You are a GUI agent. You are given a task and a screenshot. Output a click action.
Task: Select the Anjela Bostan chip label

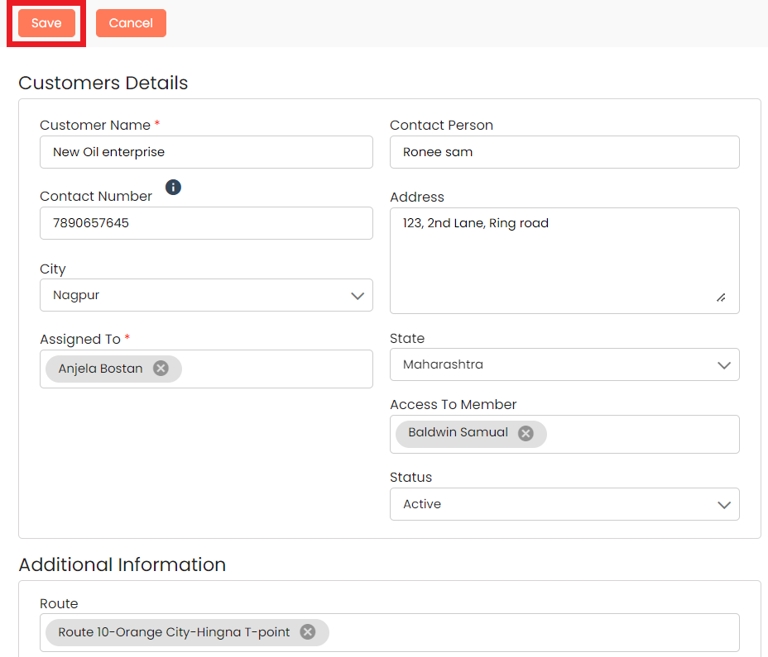coord(100,369)
